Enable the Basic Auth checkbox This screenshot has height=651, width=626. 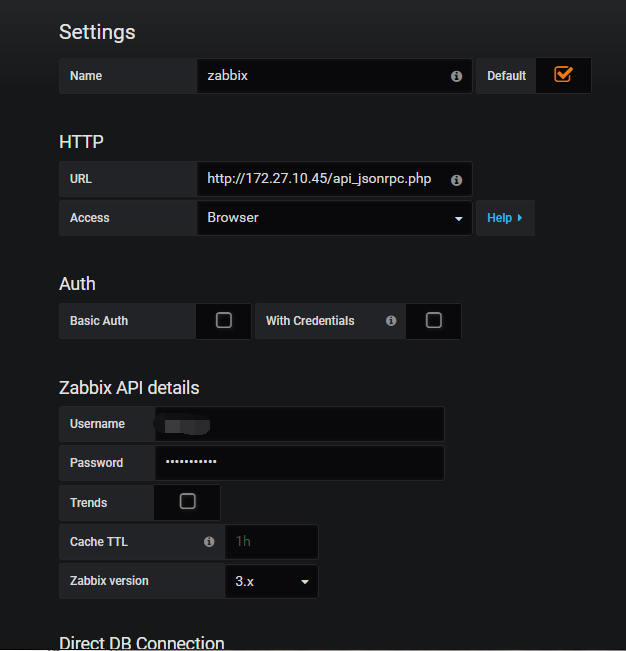[x=224, y=321]
